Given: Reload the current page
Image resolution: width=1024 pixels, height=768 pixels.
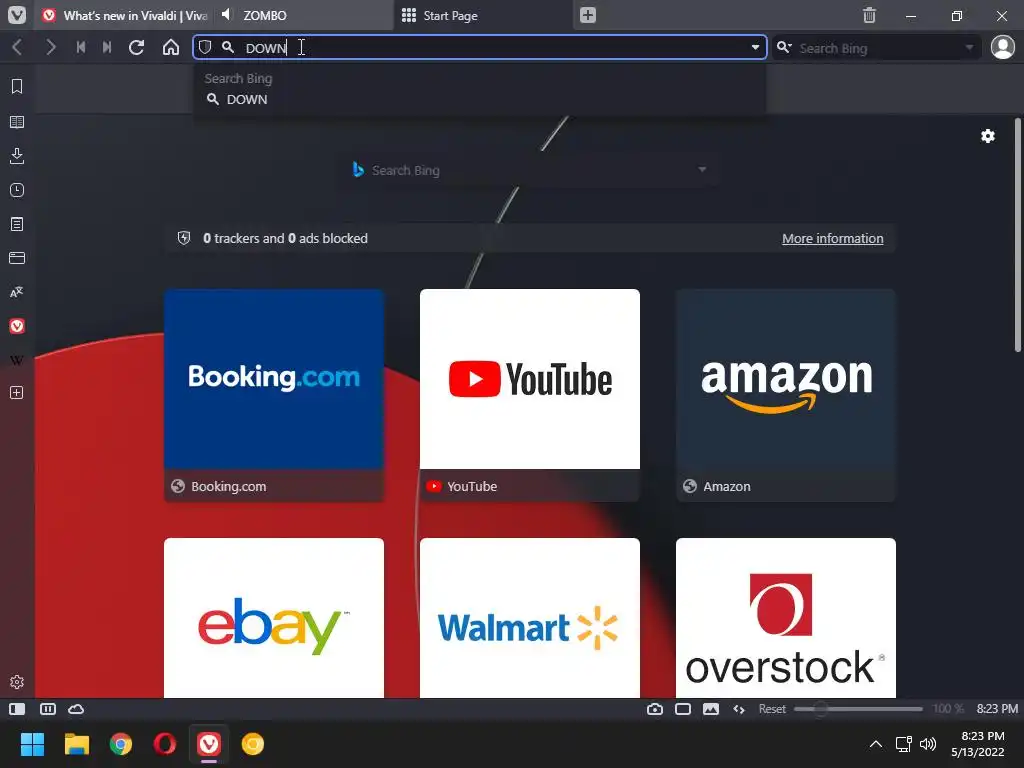Looking at the screenshot, I should coord(136,47).
